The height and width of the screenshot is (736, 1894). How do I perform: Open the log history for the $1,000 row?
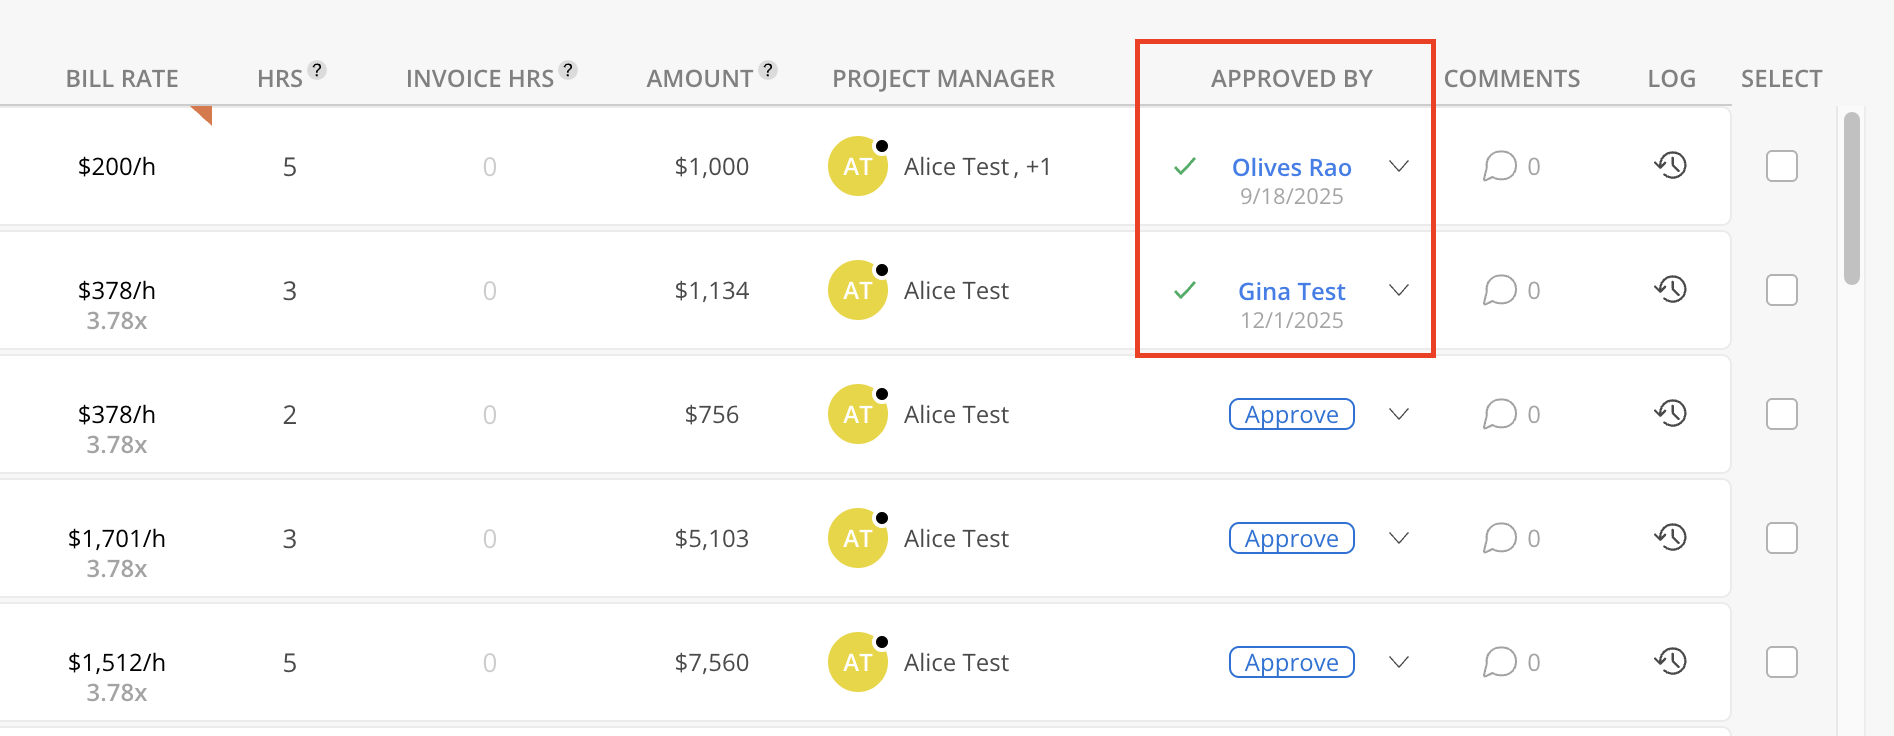[x=1670, y=165]
